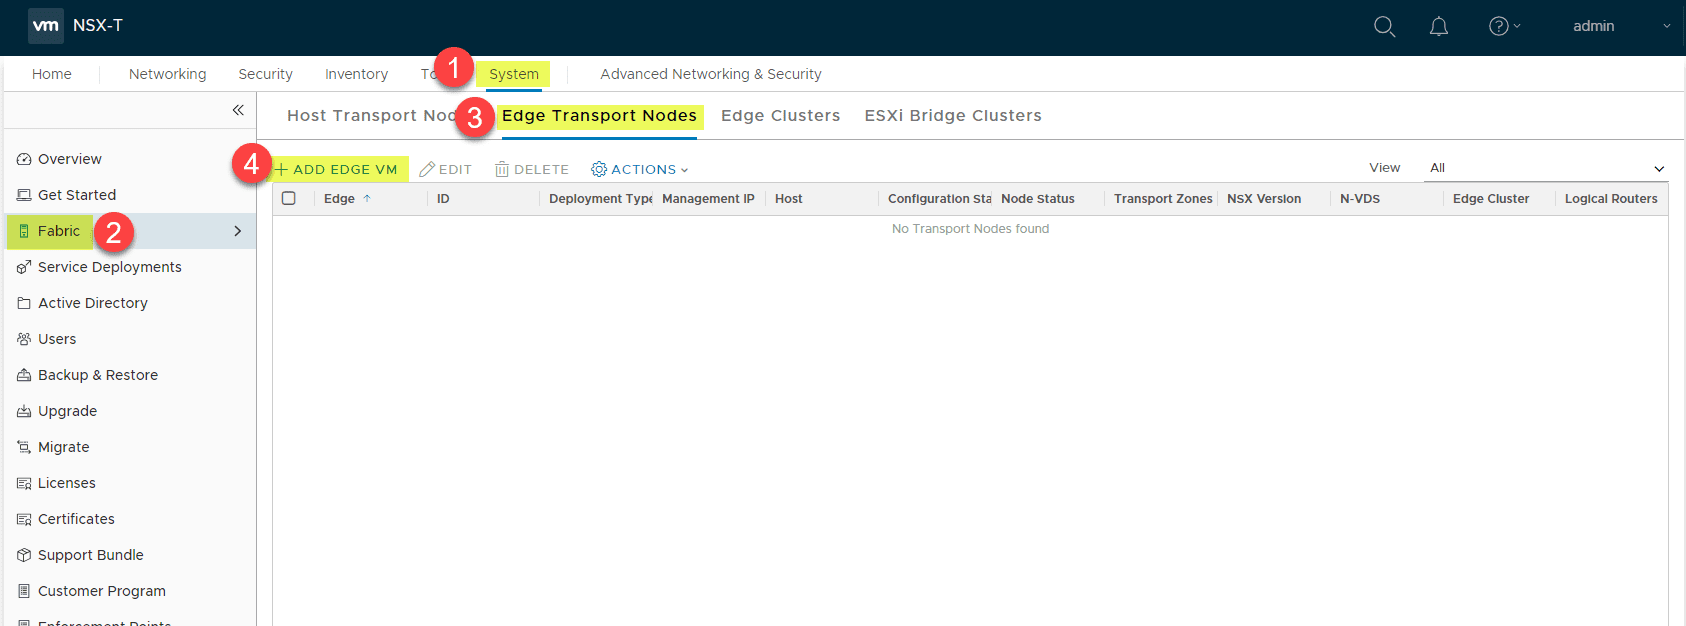Select Edge Transport Nodes tab
Image resolution: width=1686 pixels, height=626 pixels.
tap(599, 115)
